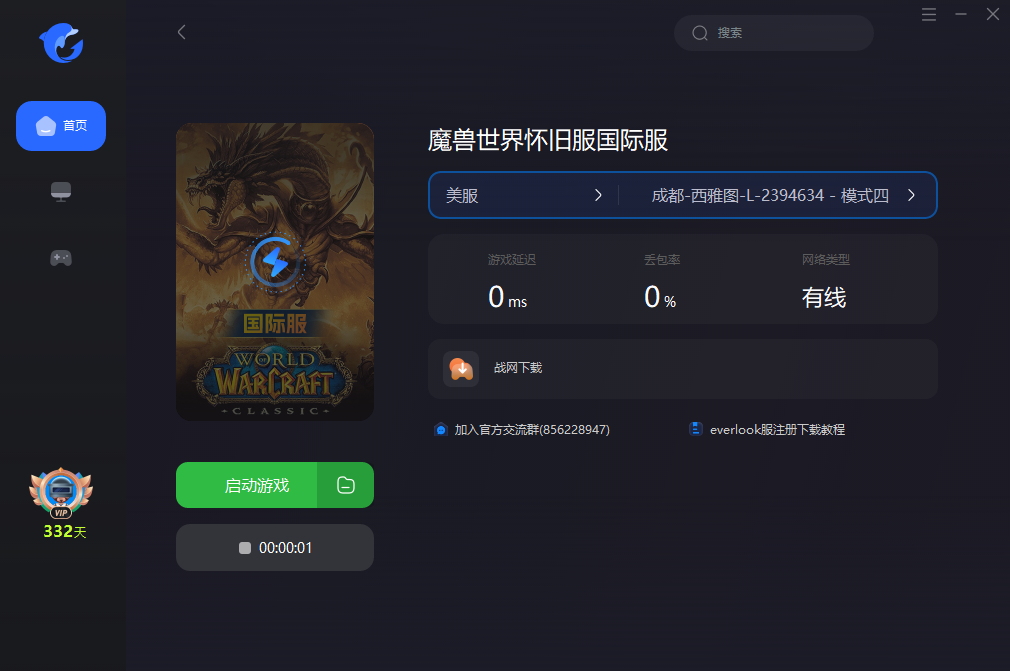1010x671 pixels.
Task: Go back with the left arrow
Action: pos(182,32)
